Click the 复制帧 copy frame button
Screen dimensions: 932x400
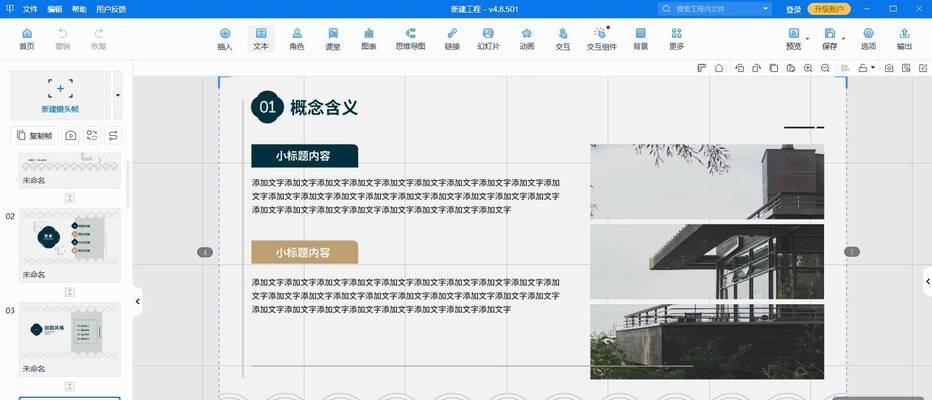click(x=34, y=136)
